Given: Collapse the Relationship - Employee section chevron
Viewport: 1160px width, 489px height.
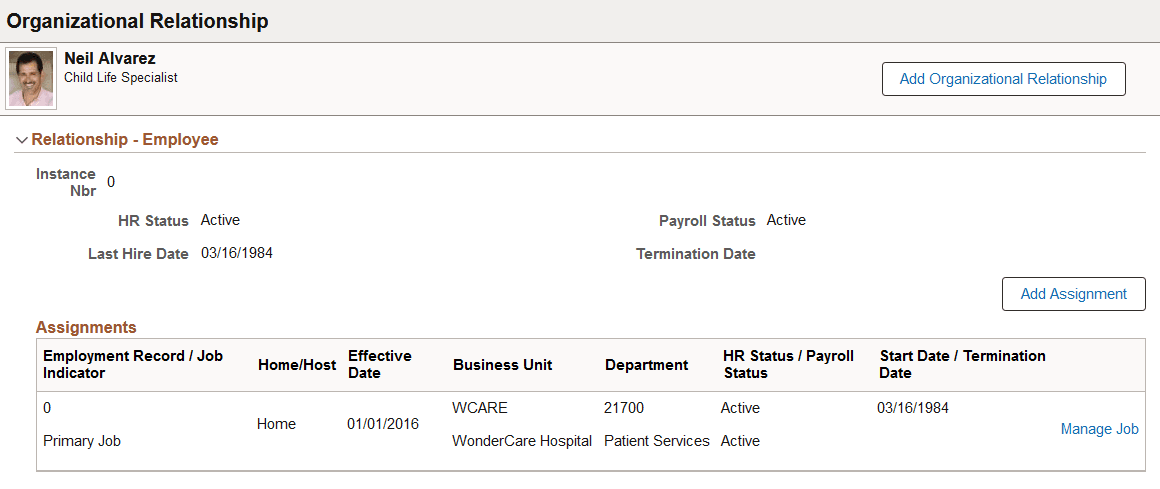Looking at the screenshot, I should (22, 140).
